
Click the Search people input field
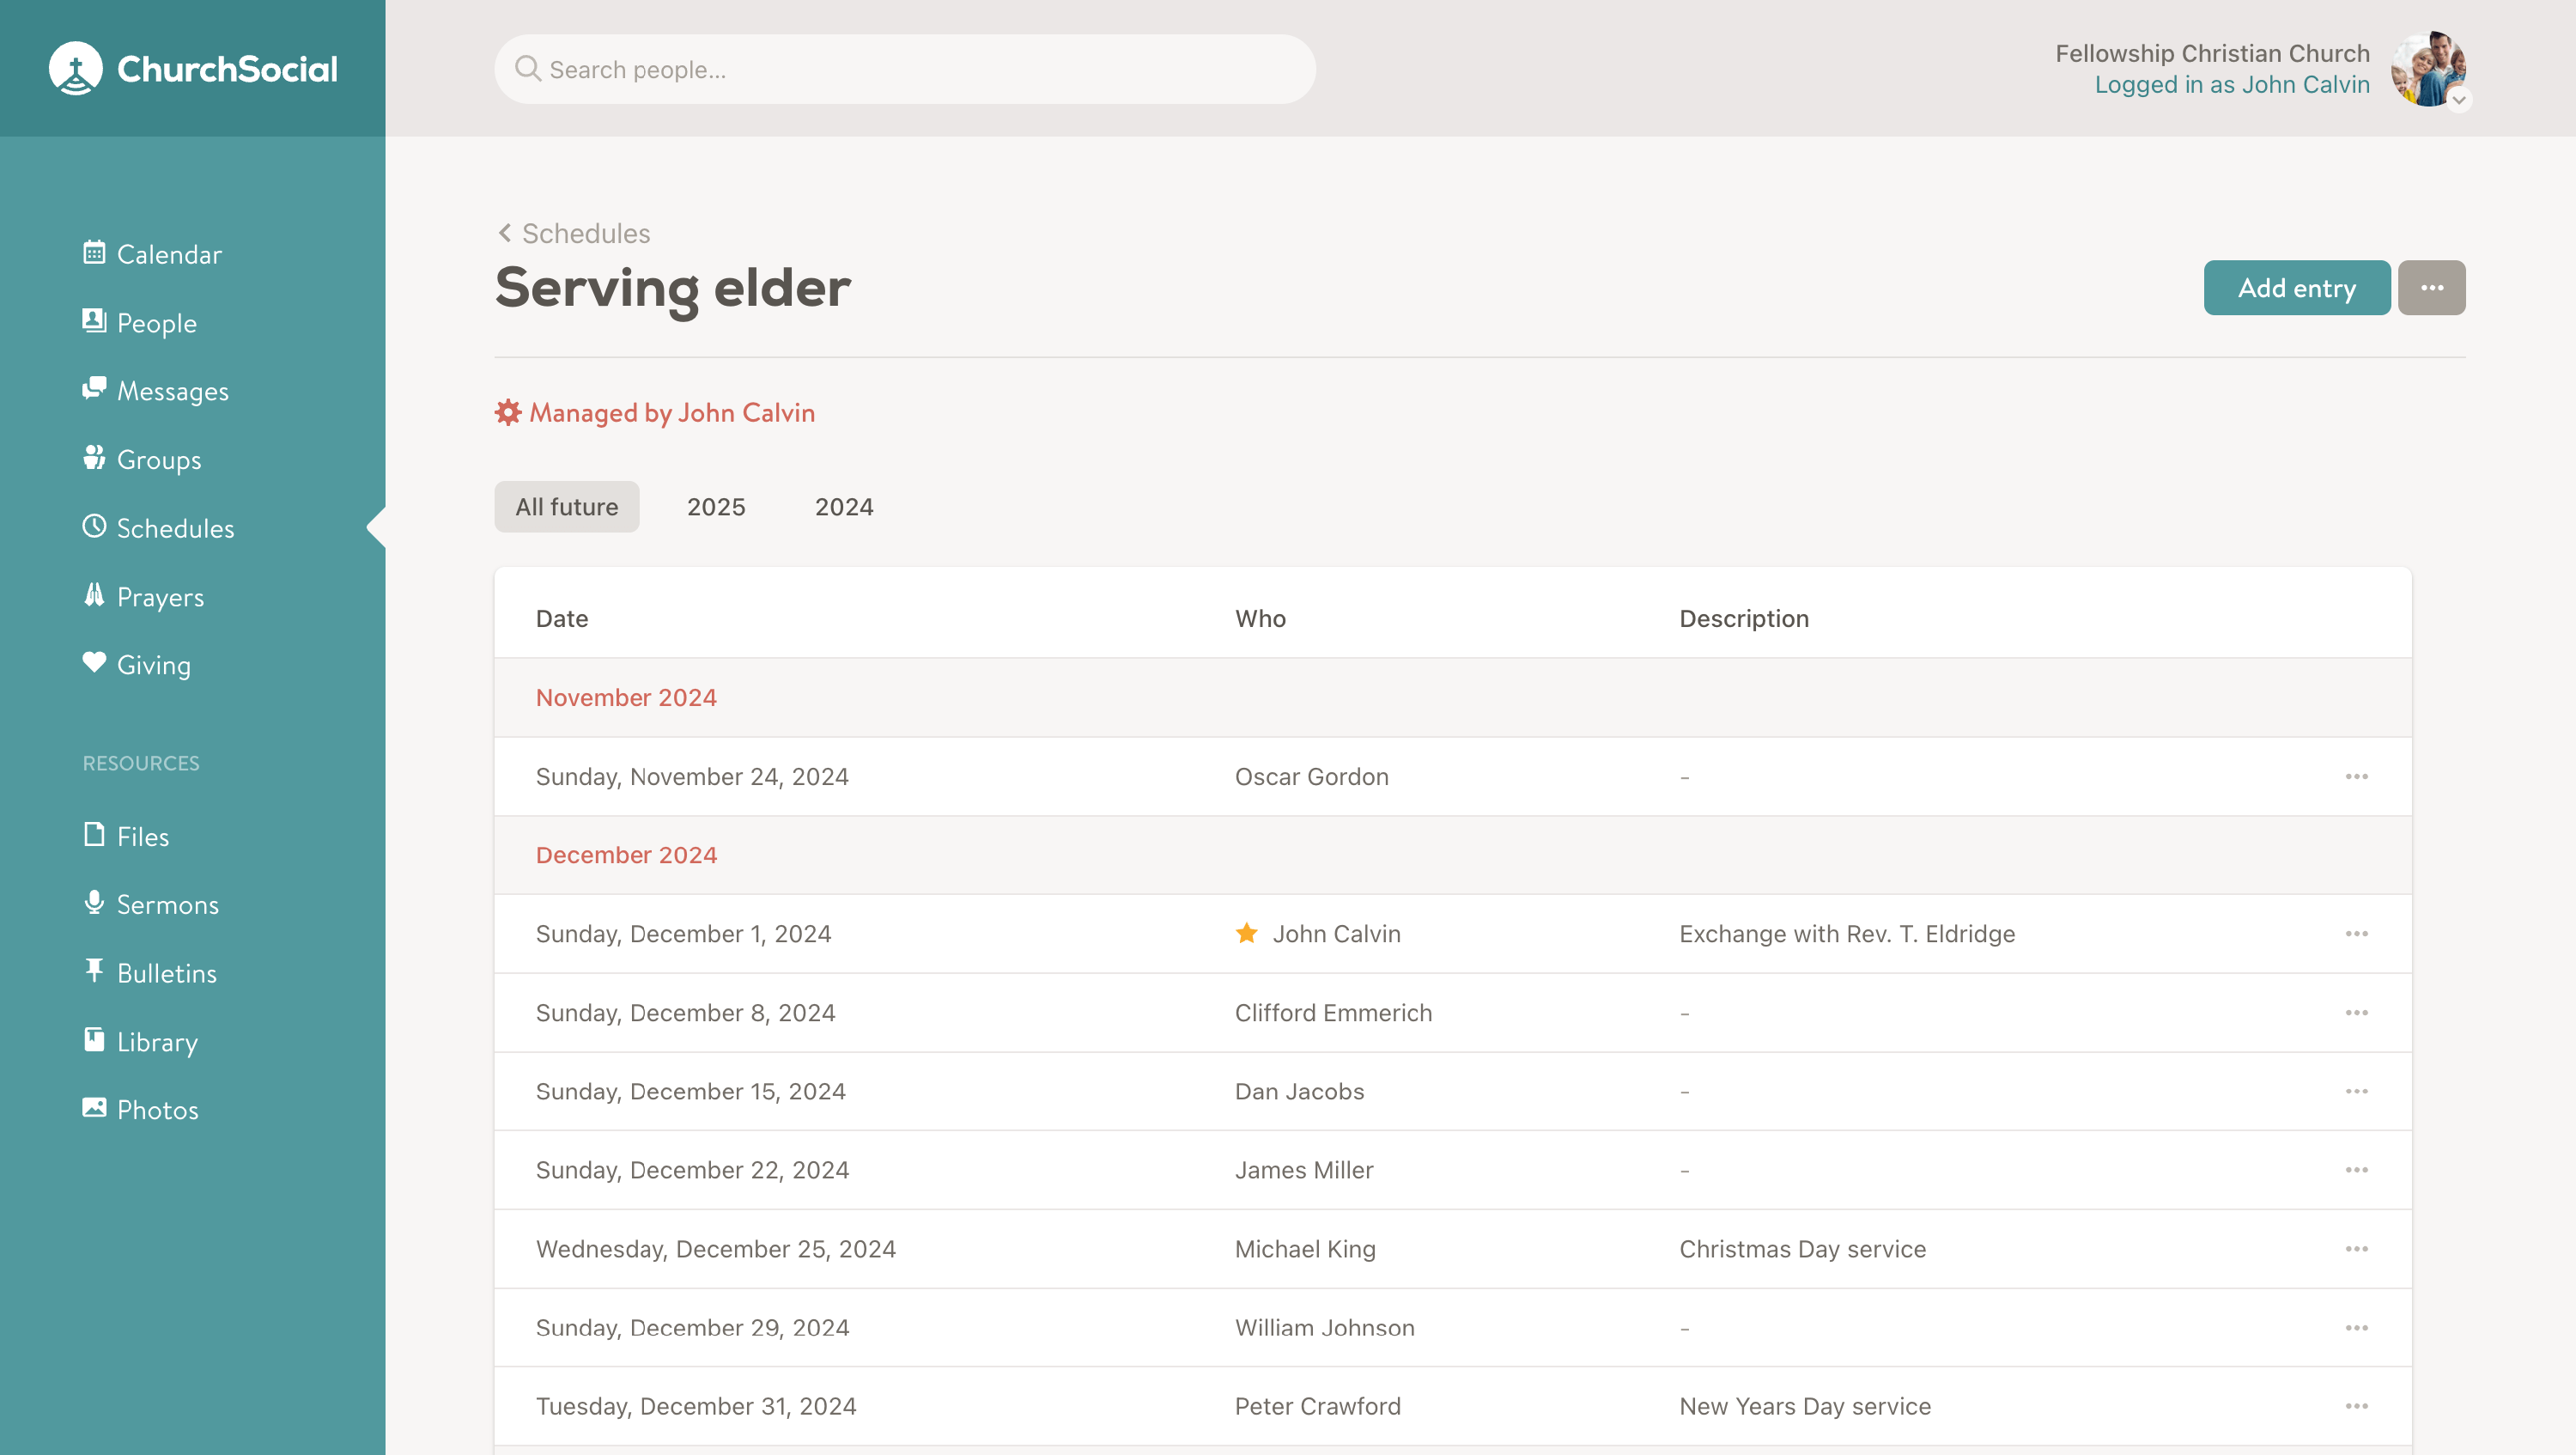pyautogui.click(x=904, y=69)
